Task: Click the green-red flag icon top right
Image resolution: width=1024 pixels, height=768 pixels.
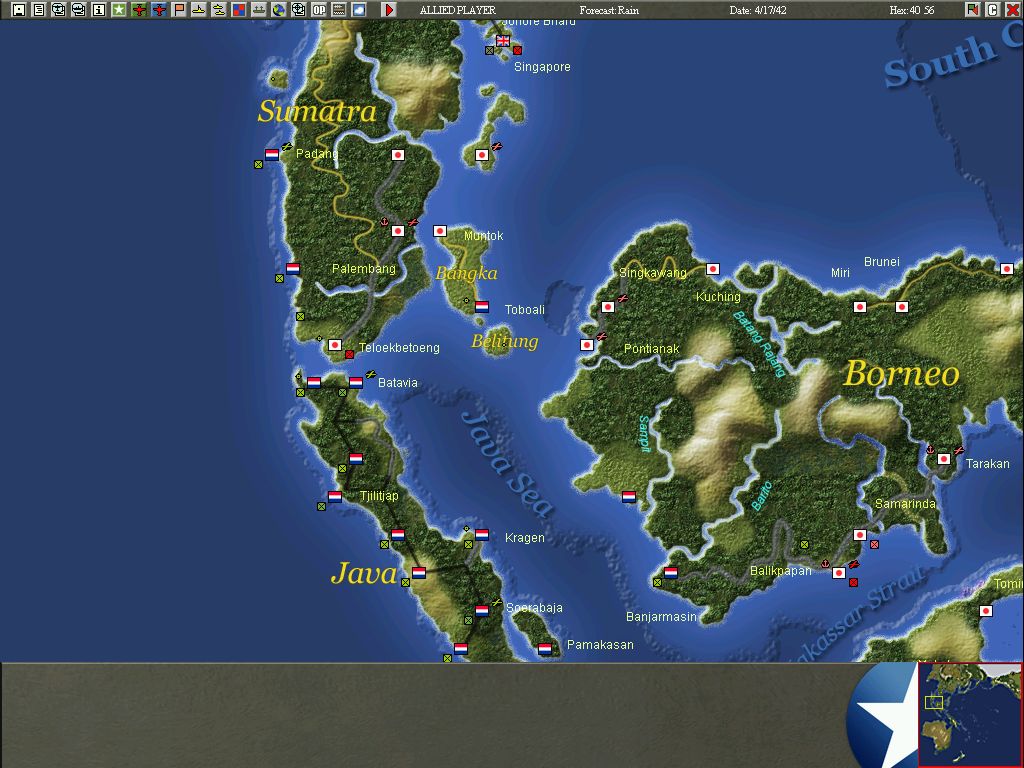Action: [973, 9]
